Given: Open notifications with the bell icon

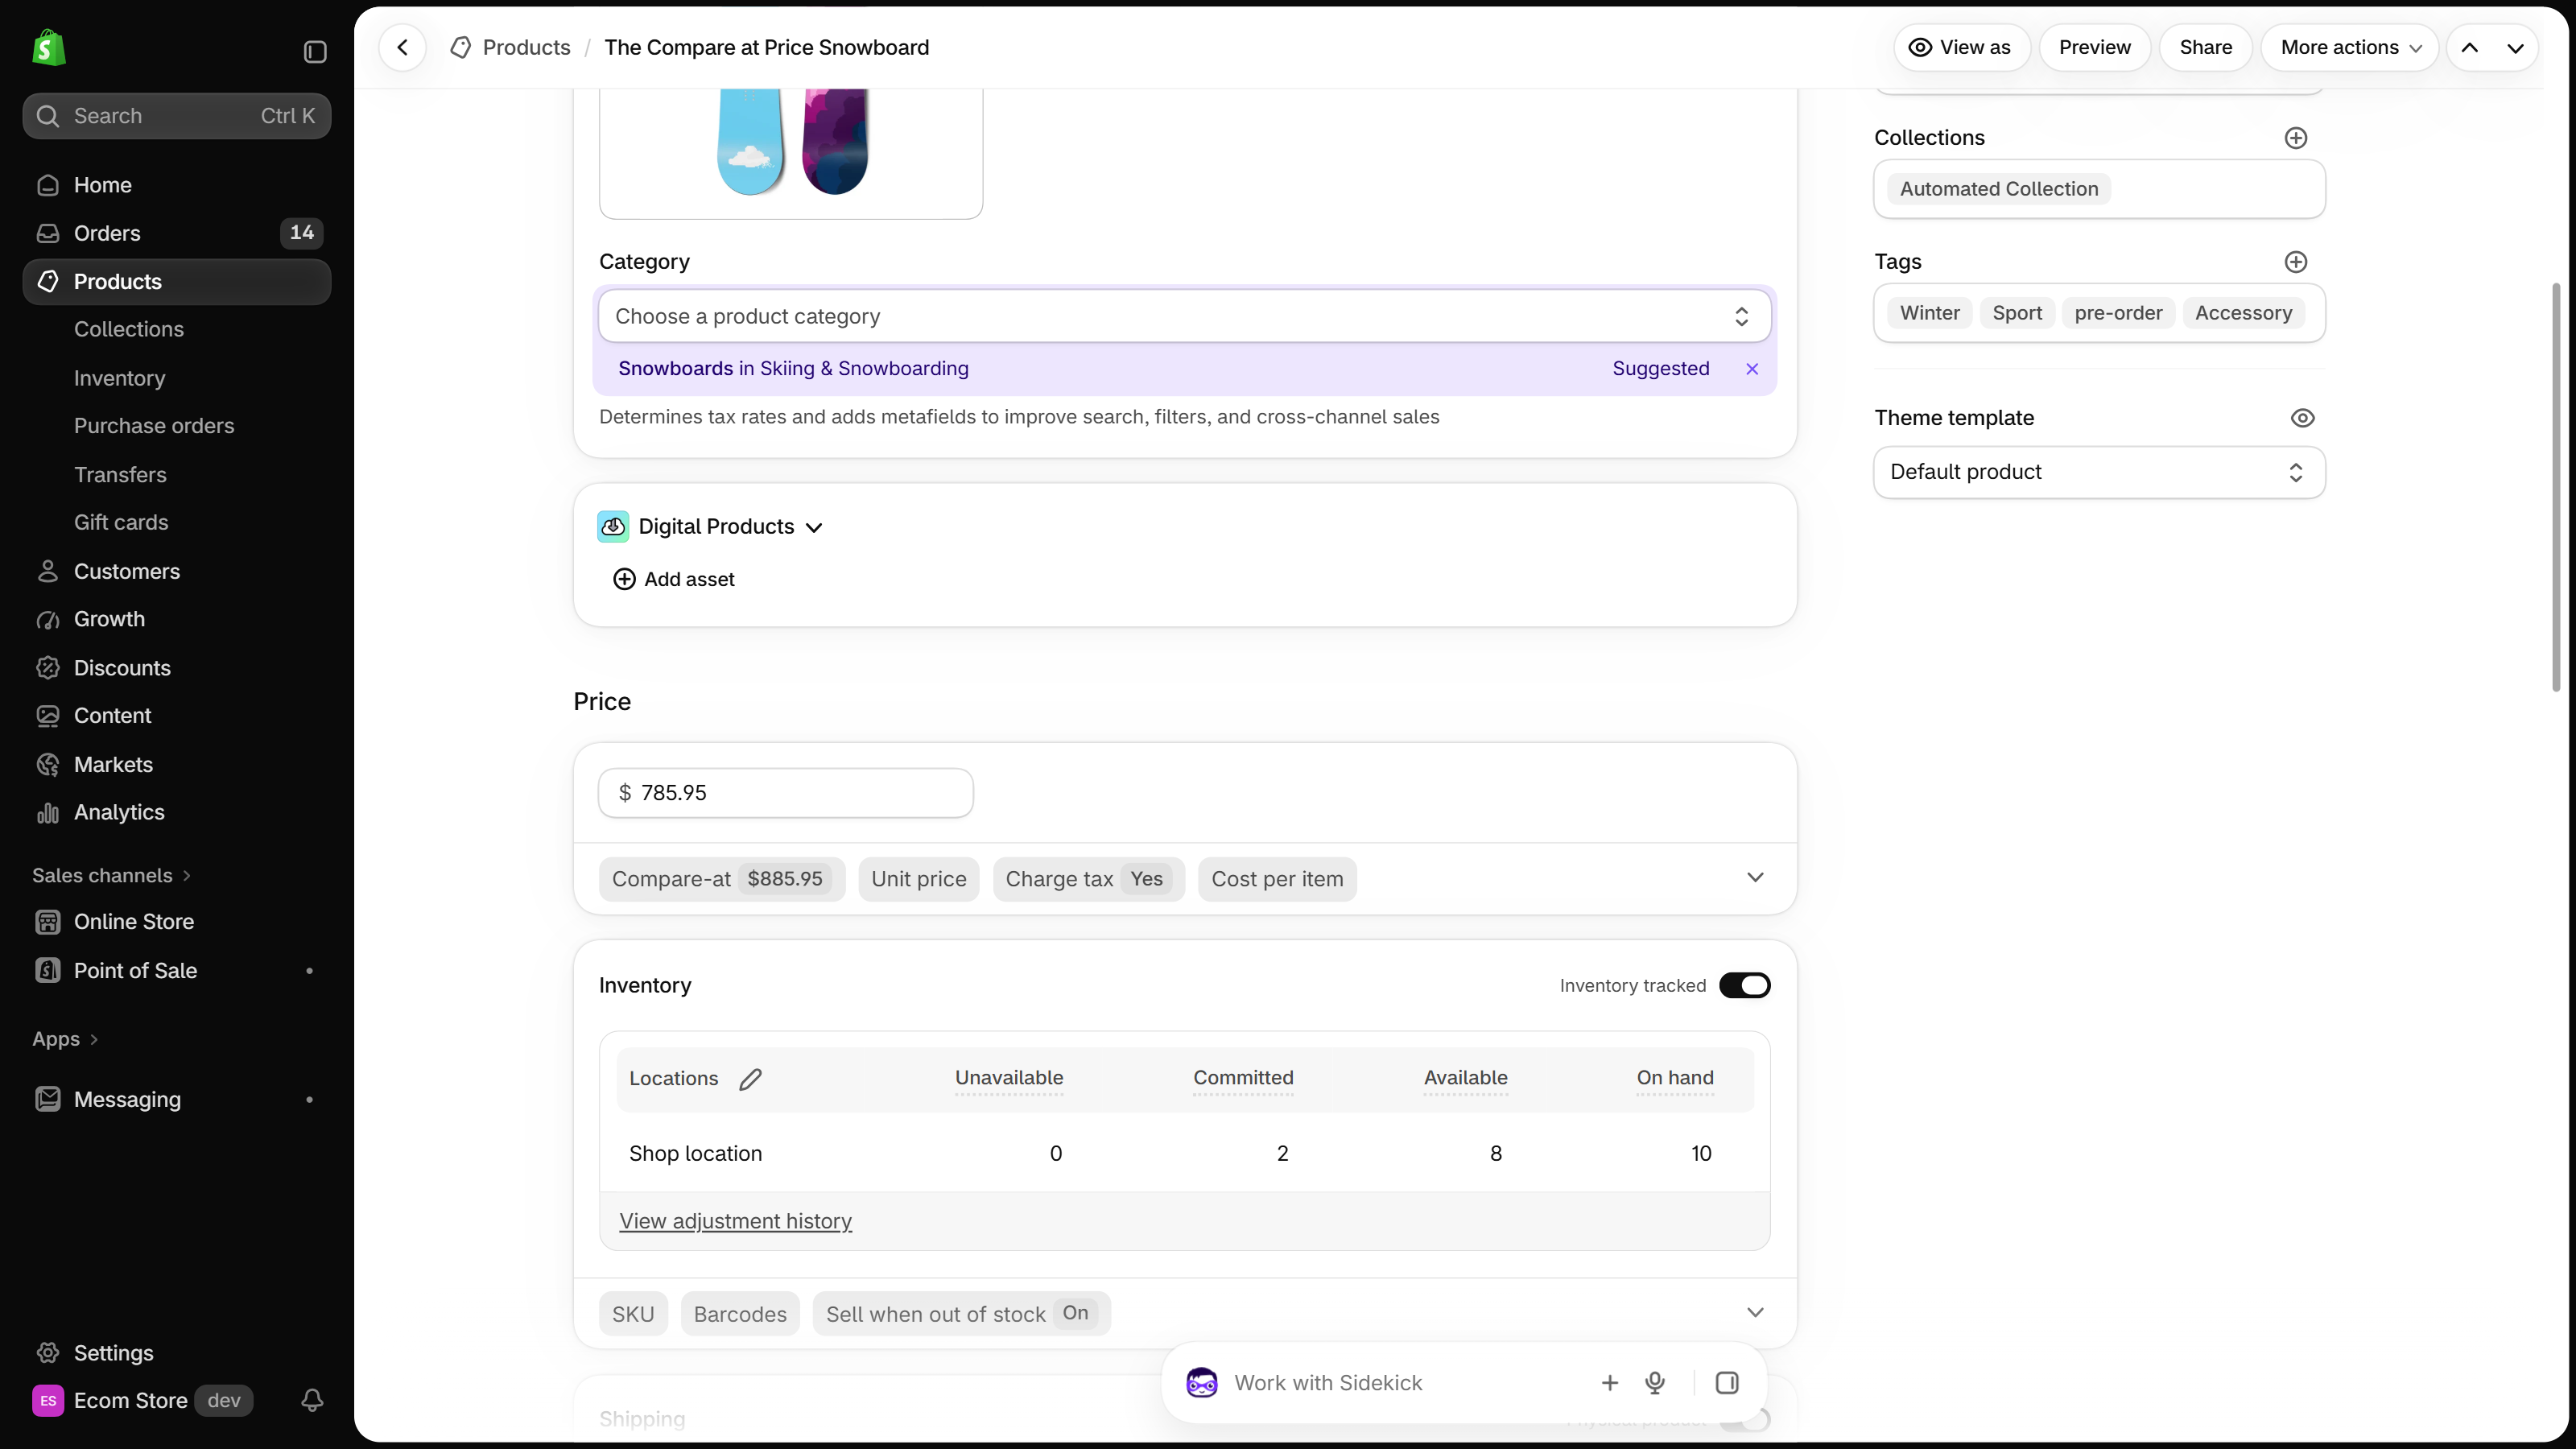Looking at the screenshot, I should [x=312, y=1401].
